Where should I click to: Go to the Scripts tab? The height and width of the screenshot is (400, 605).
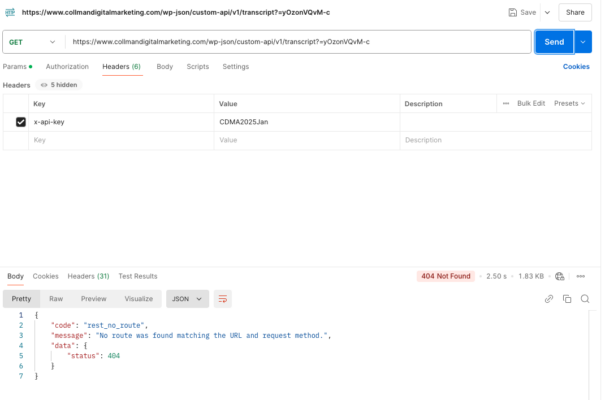point(198,67)
